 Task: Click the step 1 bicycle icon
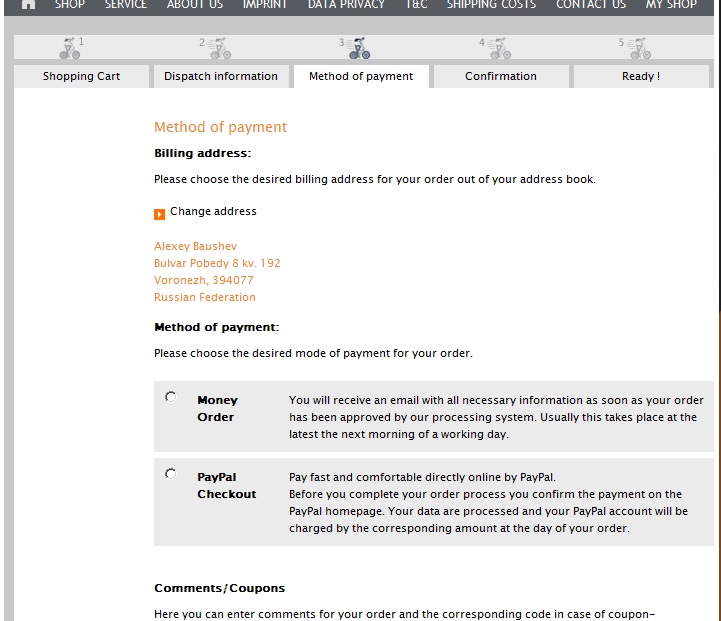(x=70, y=47)
